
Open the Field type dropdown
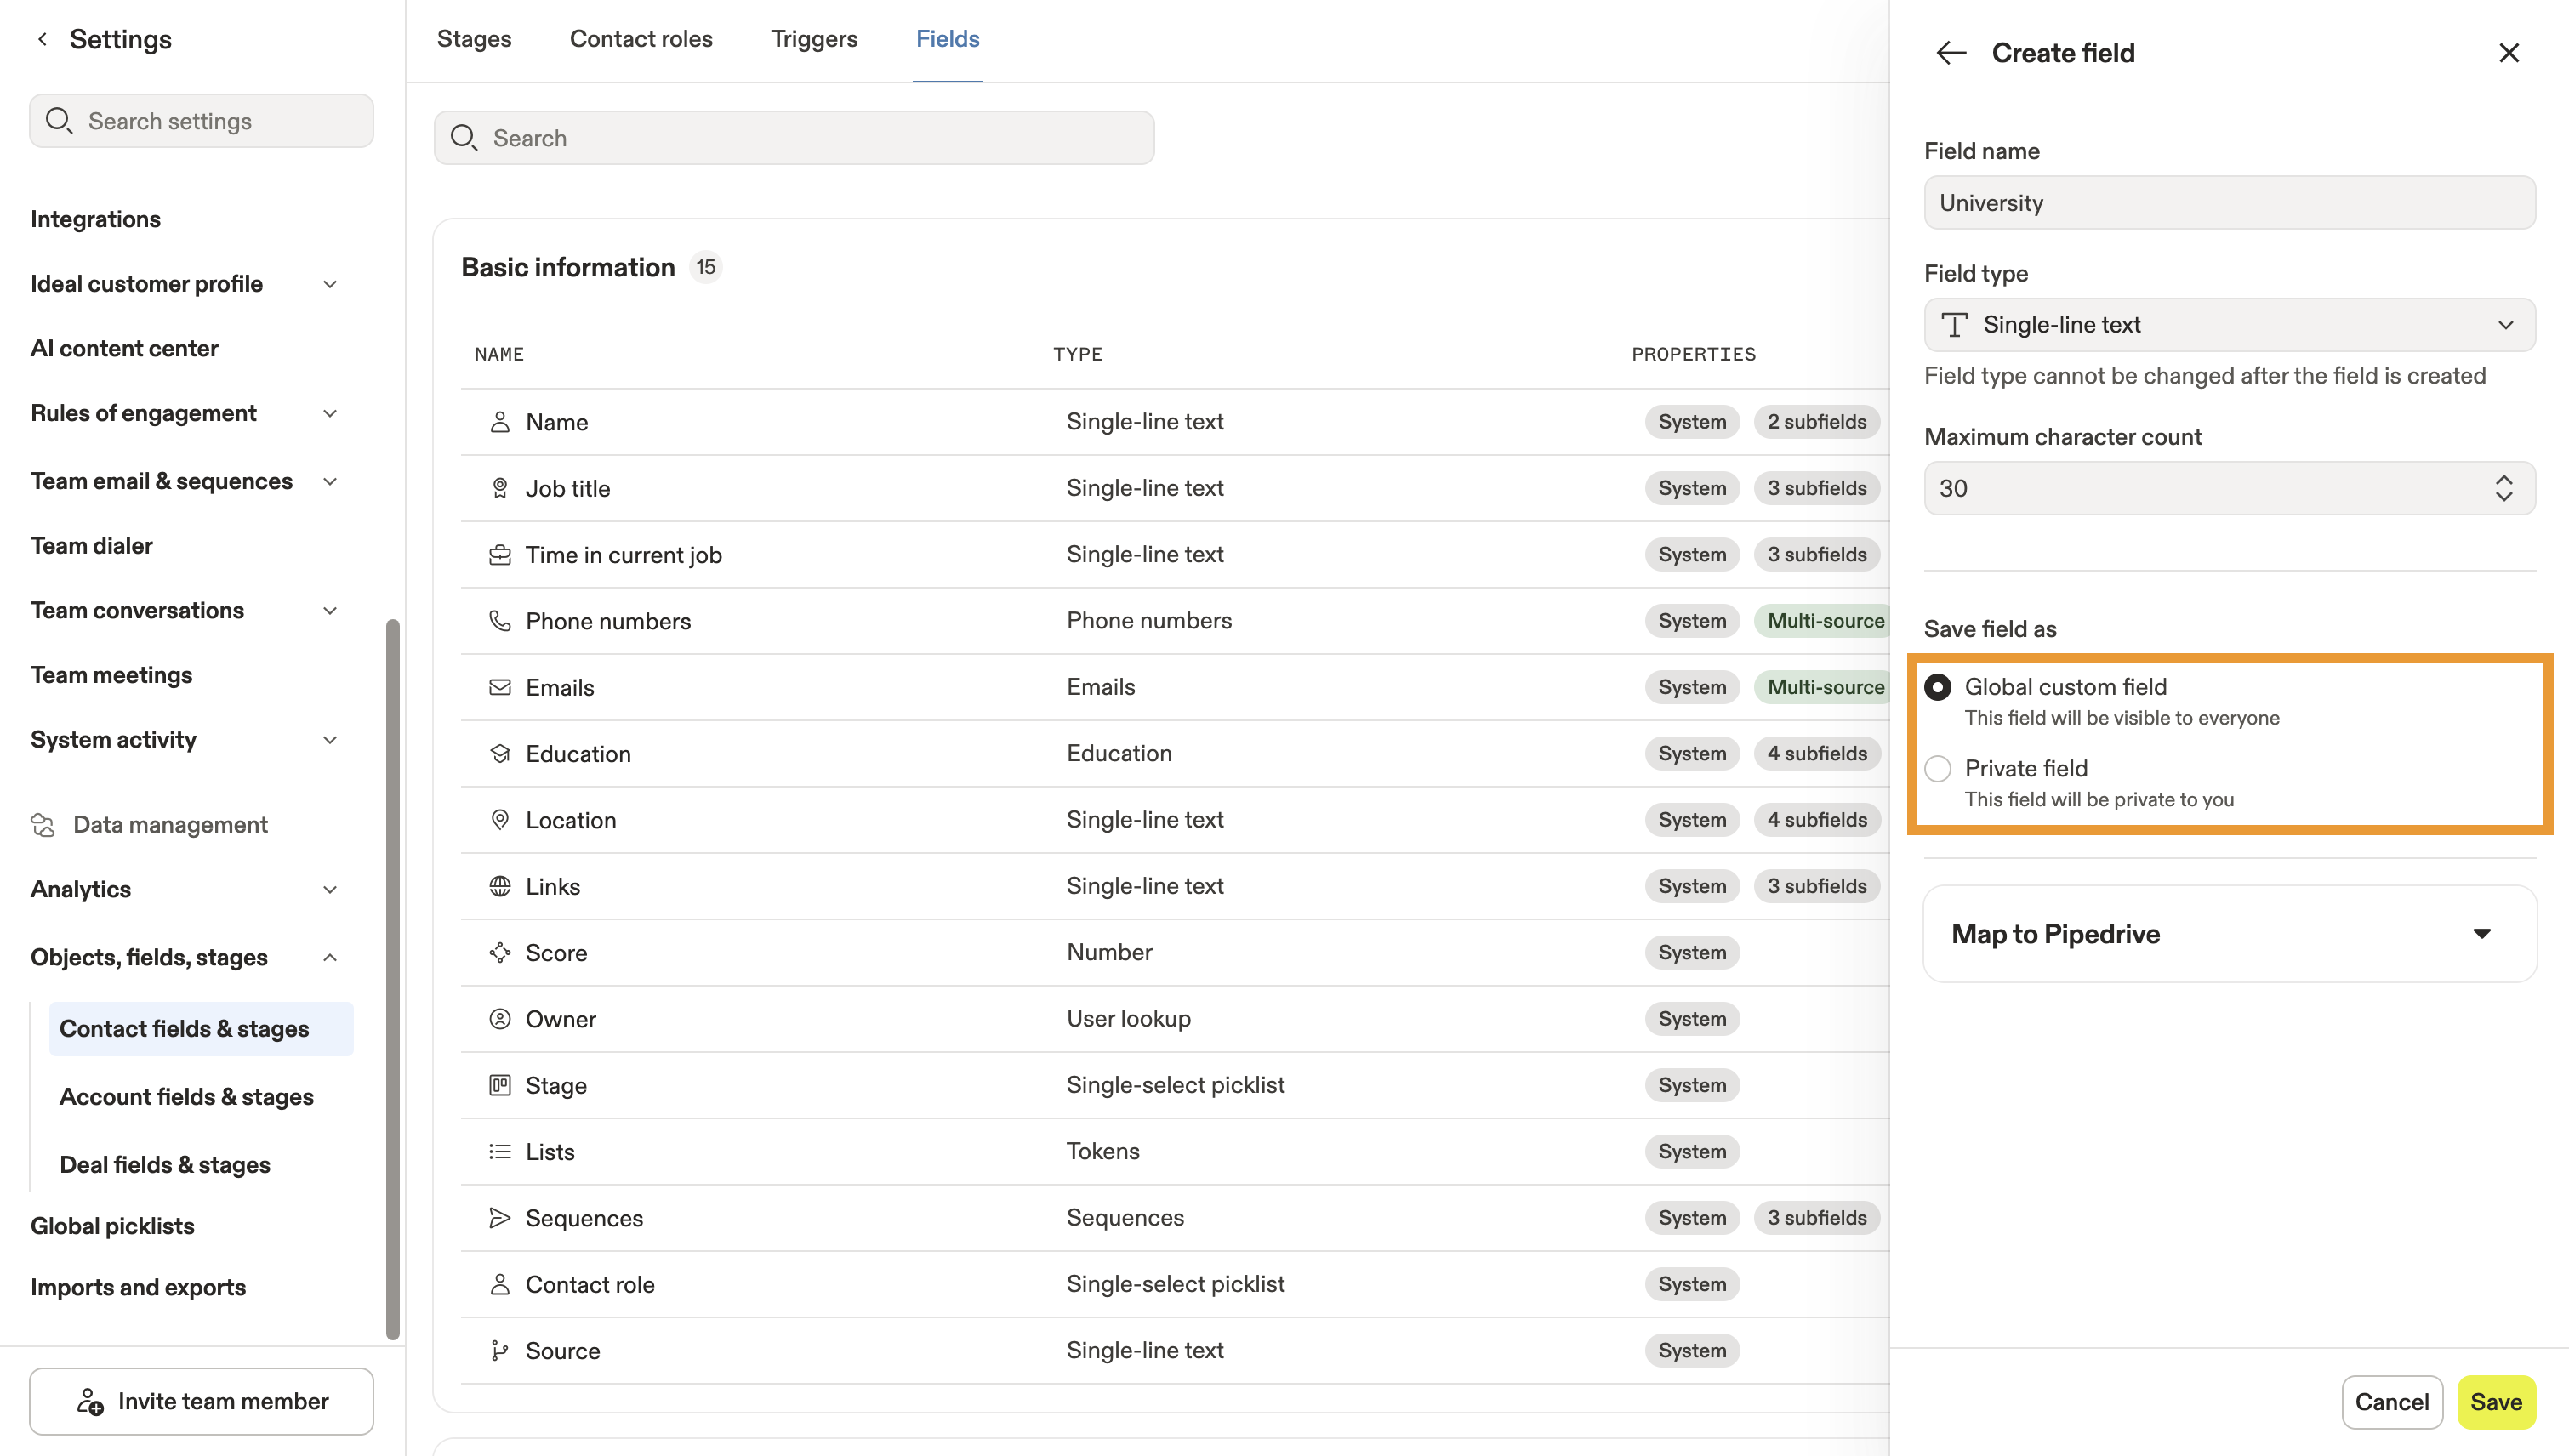2229,325
